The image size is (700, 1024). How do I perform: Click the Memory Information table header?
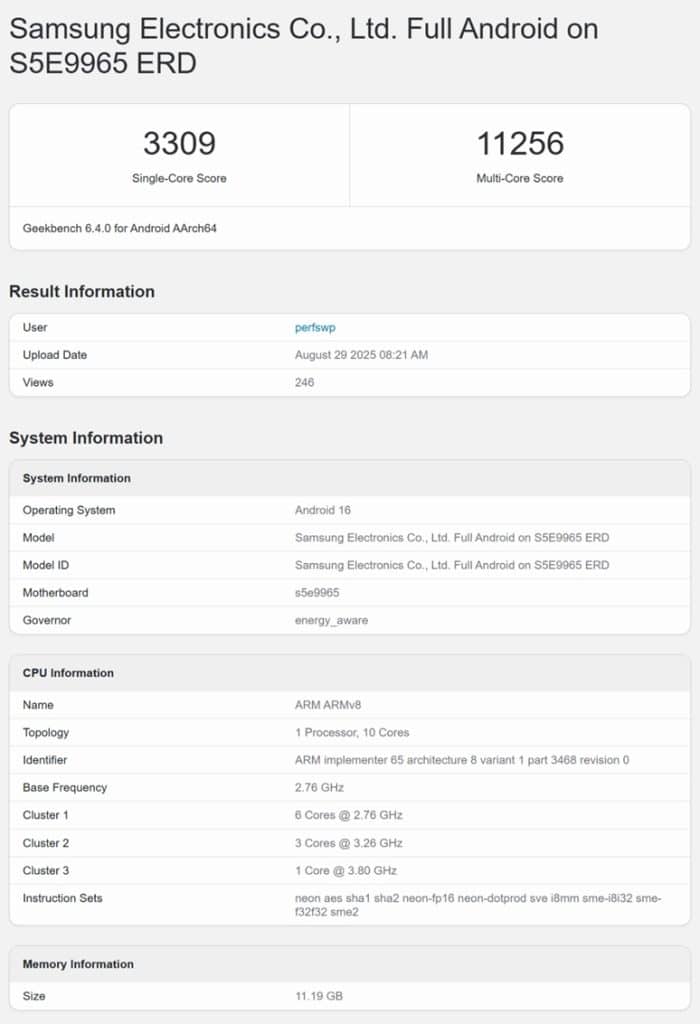[x=78, y=964]
